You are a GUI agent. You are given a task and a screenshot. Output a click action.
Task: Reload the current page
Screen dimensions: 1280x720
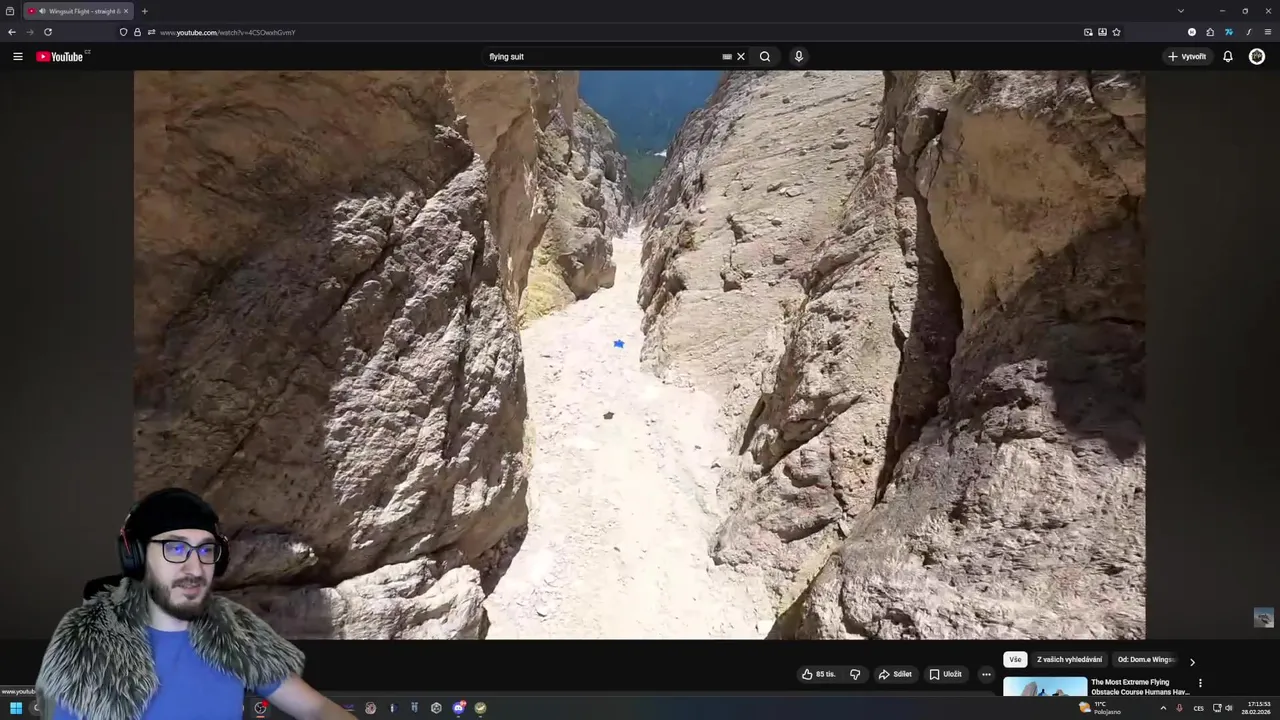coord(47,32)
